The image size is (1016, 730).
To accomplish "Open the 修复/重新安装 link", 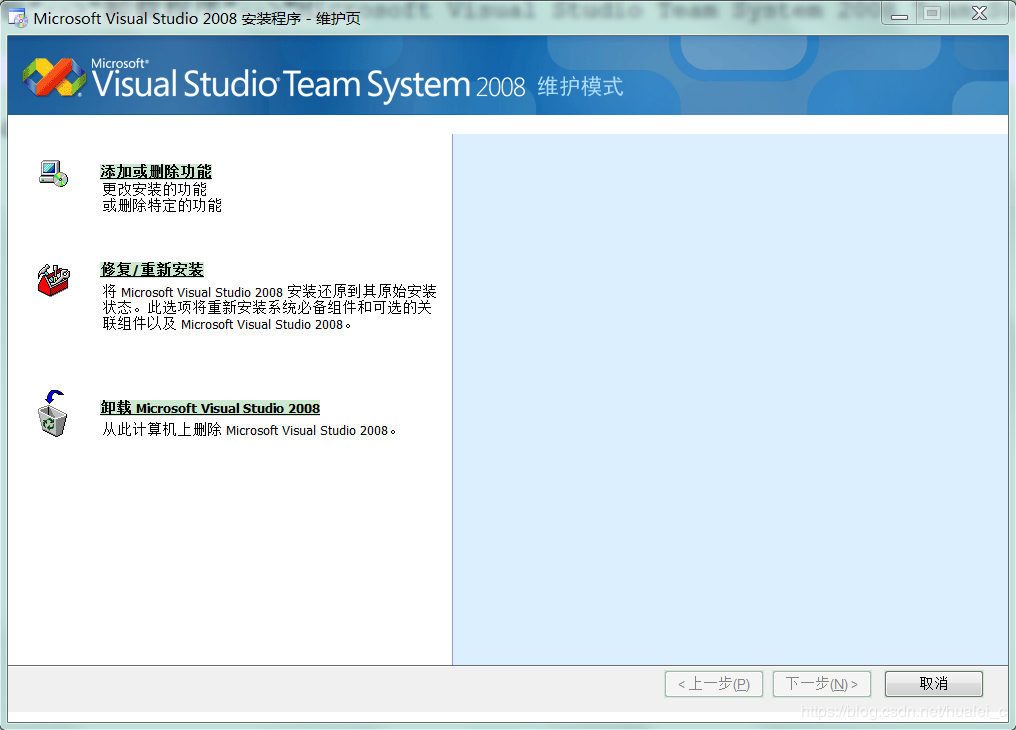I will click(152, 269).
